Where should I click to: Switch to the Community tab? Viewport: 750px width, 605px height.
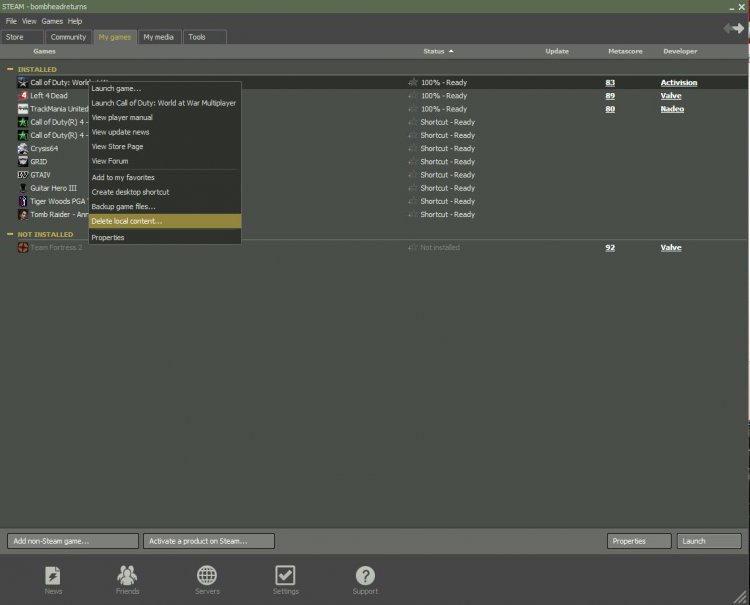[68, 37]
